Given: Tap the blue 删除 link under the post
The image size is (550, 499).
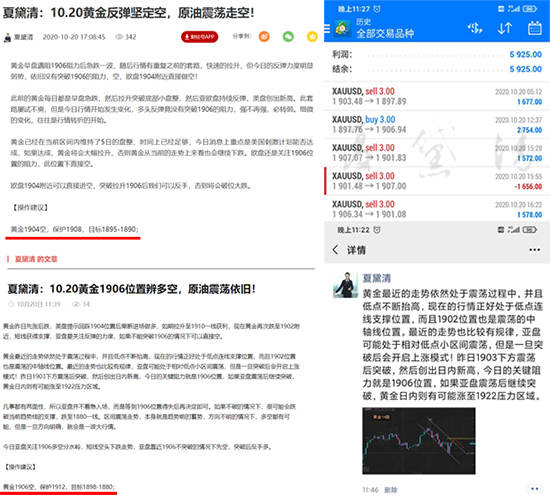Looking at the screenshot, I should [391, 490].
